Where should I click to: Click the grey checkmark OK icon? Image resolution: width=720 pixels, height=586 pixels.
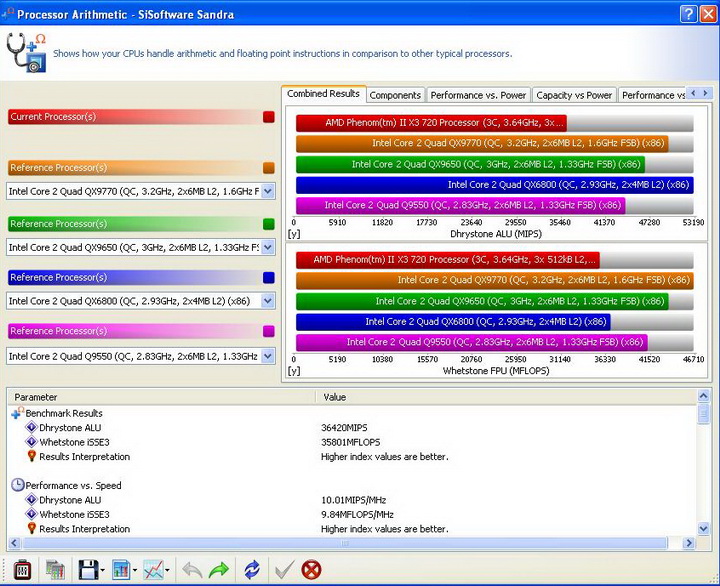click(x=285, y=570)
